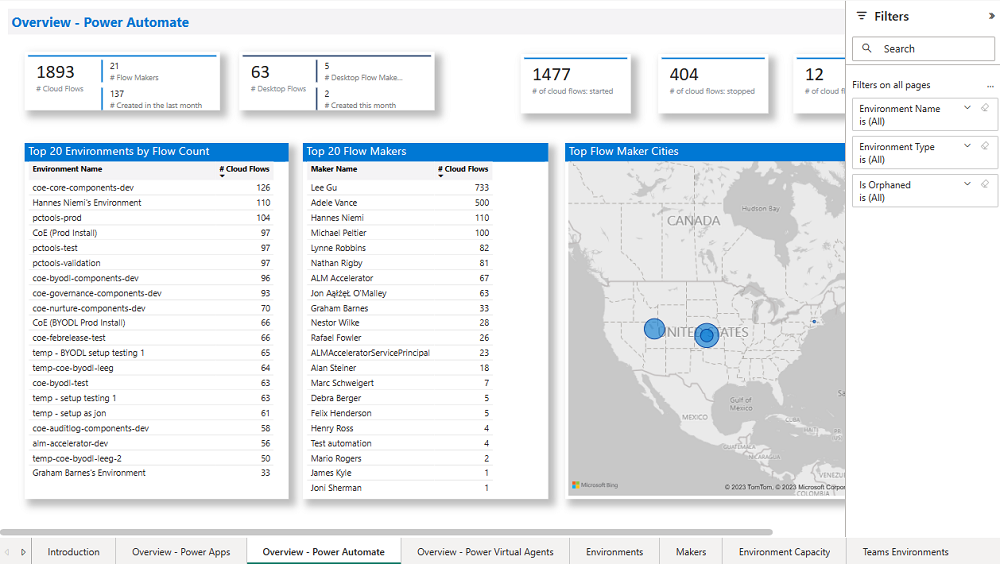Select Graham Barnes's Environment row
Screen dimensions: 1000x564
[151, 473]
